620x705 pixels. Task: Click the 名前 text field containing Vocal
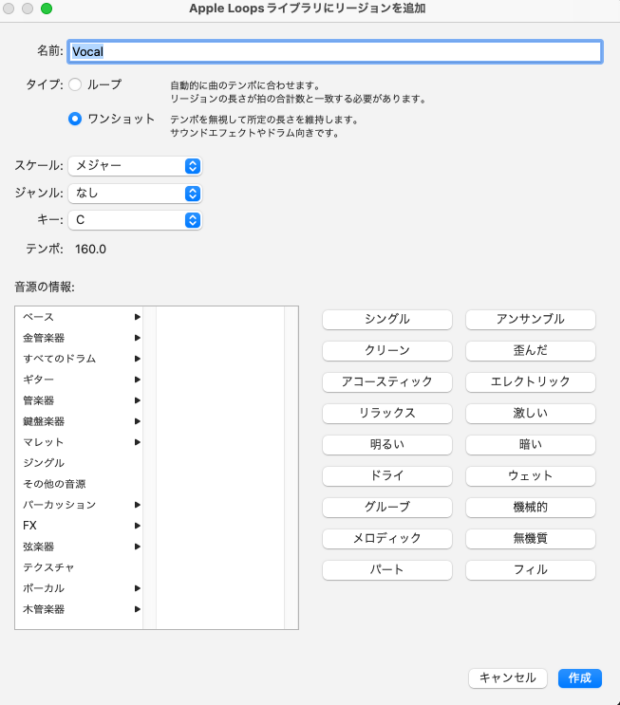point(335,52)
